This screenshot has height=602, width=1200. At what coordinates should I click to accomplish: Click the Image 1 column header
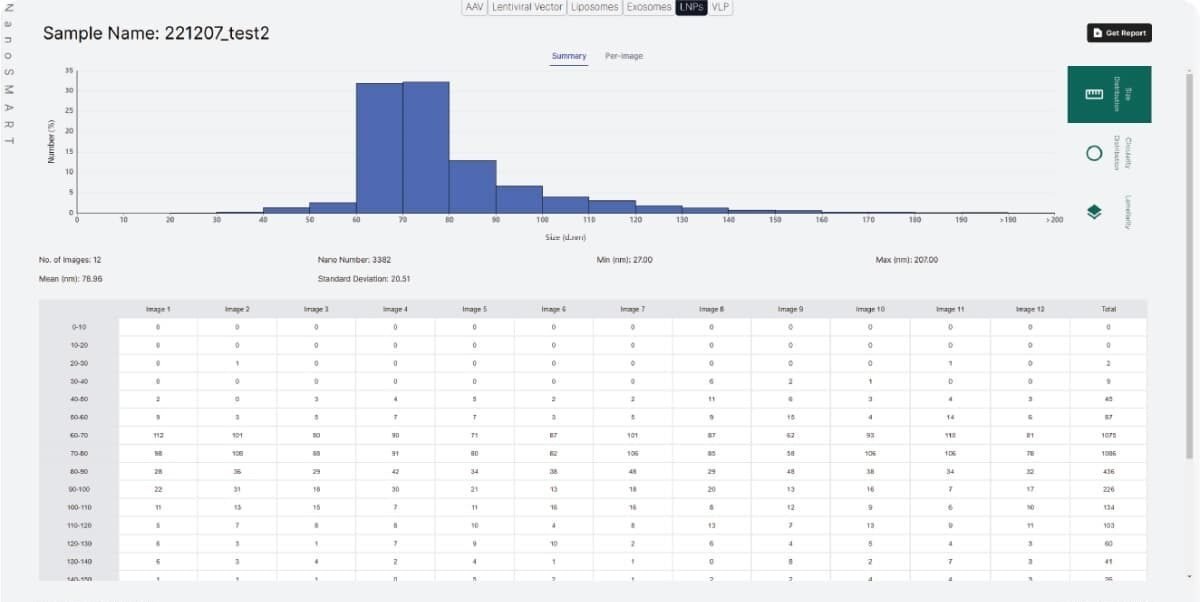tap(157, 309)
